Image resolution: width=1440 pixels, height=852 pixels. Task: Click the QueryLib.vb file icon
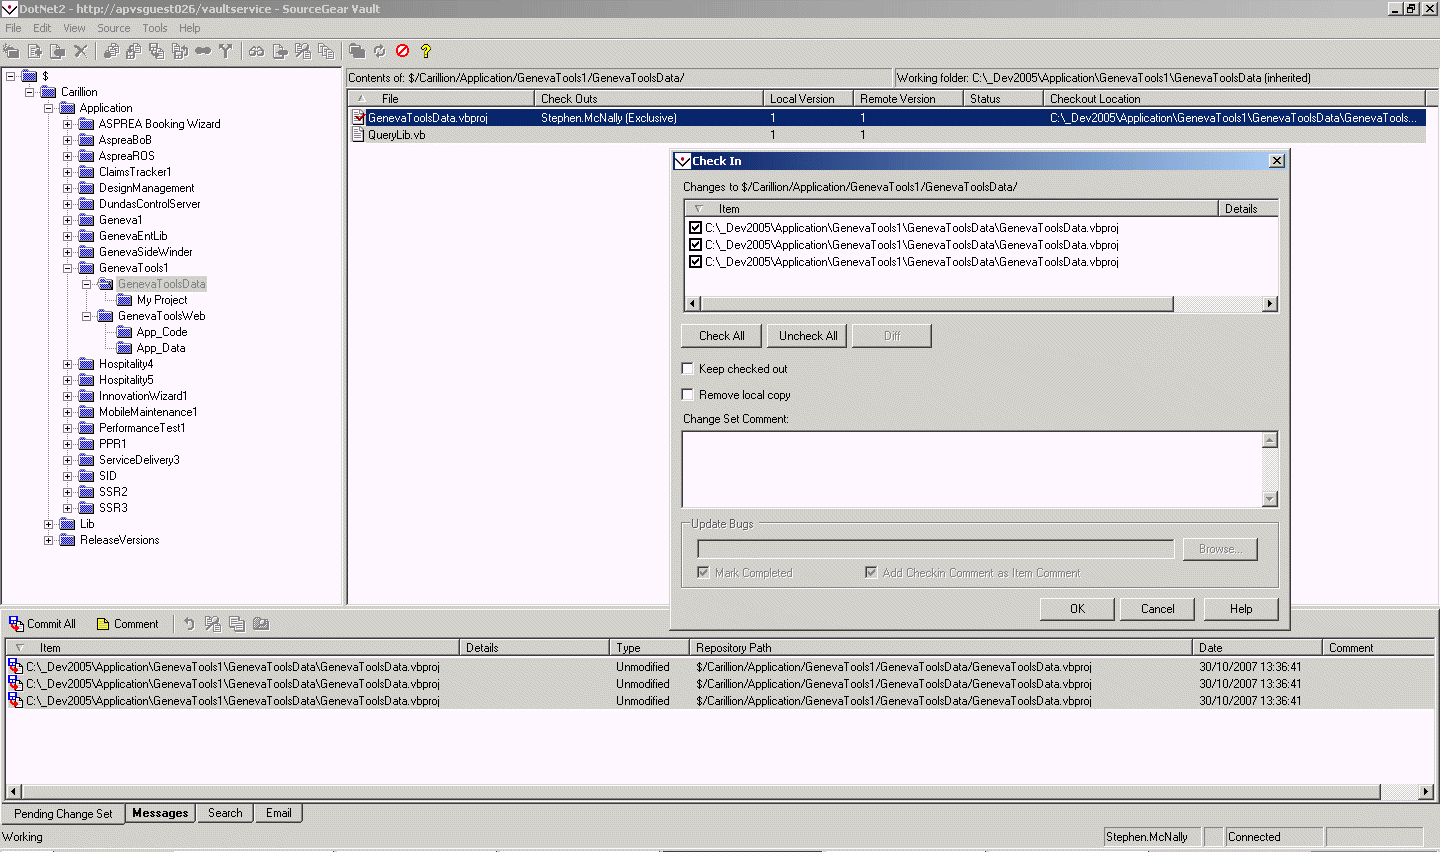tap(359, 135)
